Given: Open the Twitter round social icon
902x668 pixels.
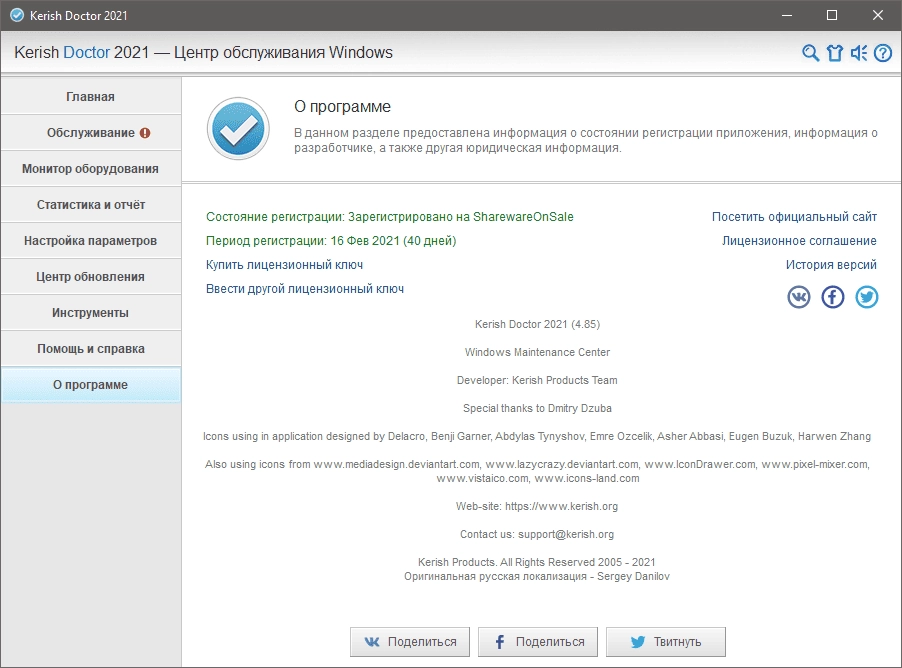Looking at the screenshot, I should [x=866, y=297].
